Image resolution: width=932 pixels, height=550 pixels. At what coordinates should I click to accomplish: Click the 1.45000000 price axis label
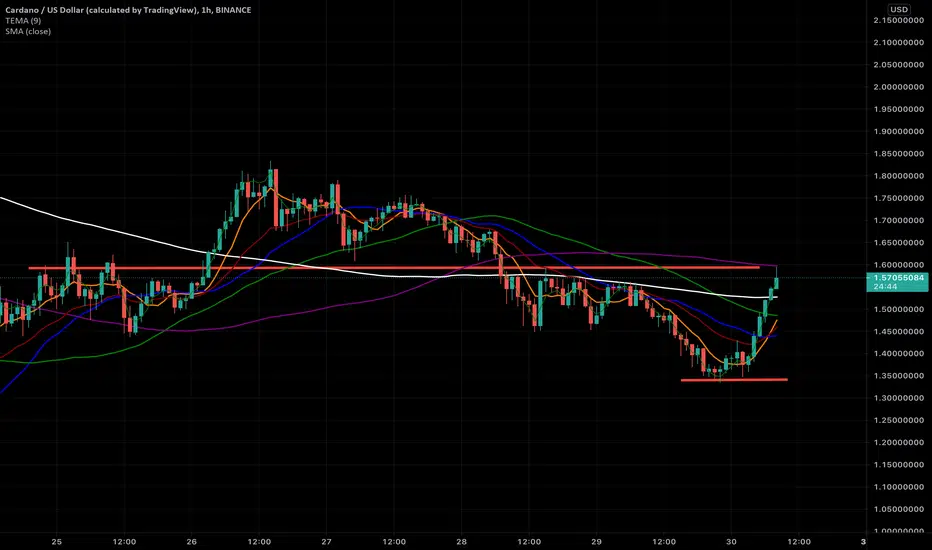pyautogui.click(x=898, y=332)
